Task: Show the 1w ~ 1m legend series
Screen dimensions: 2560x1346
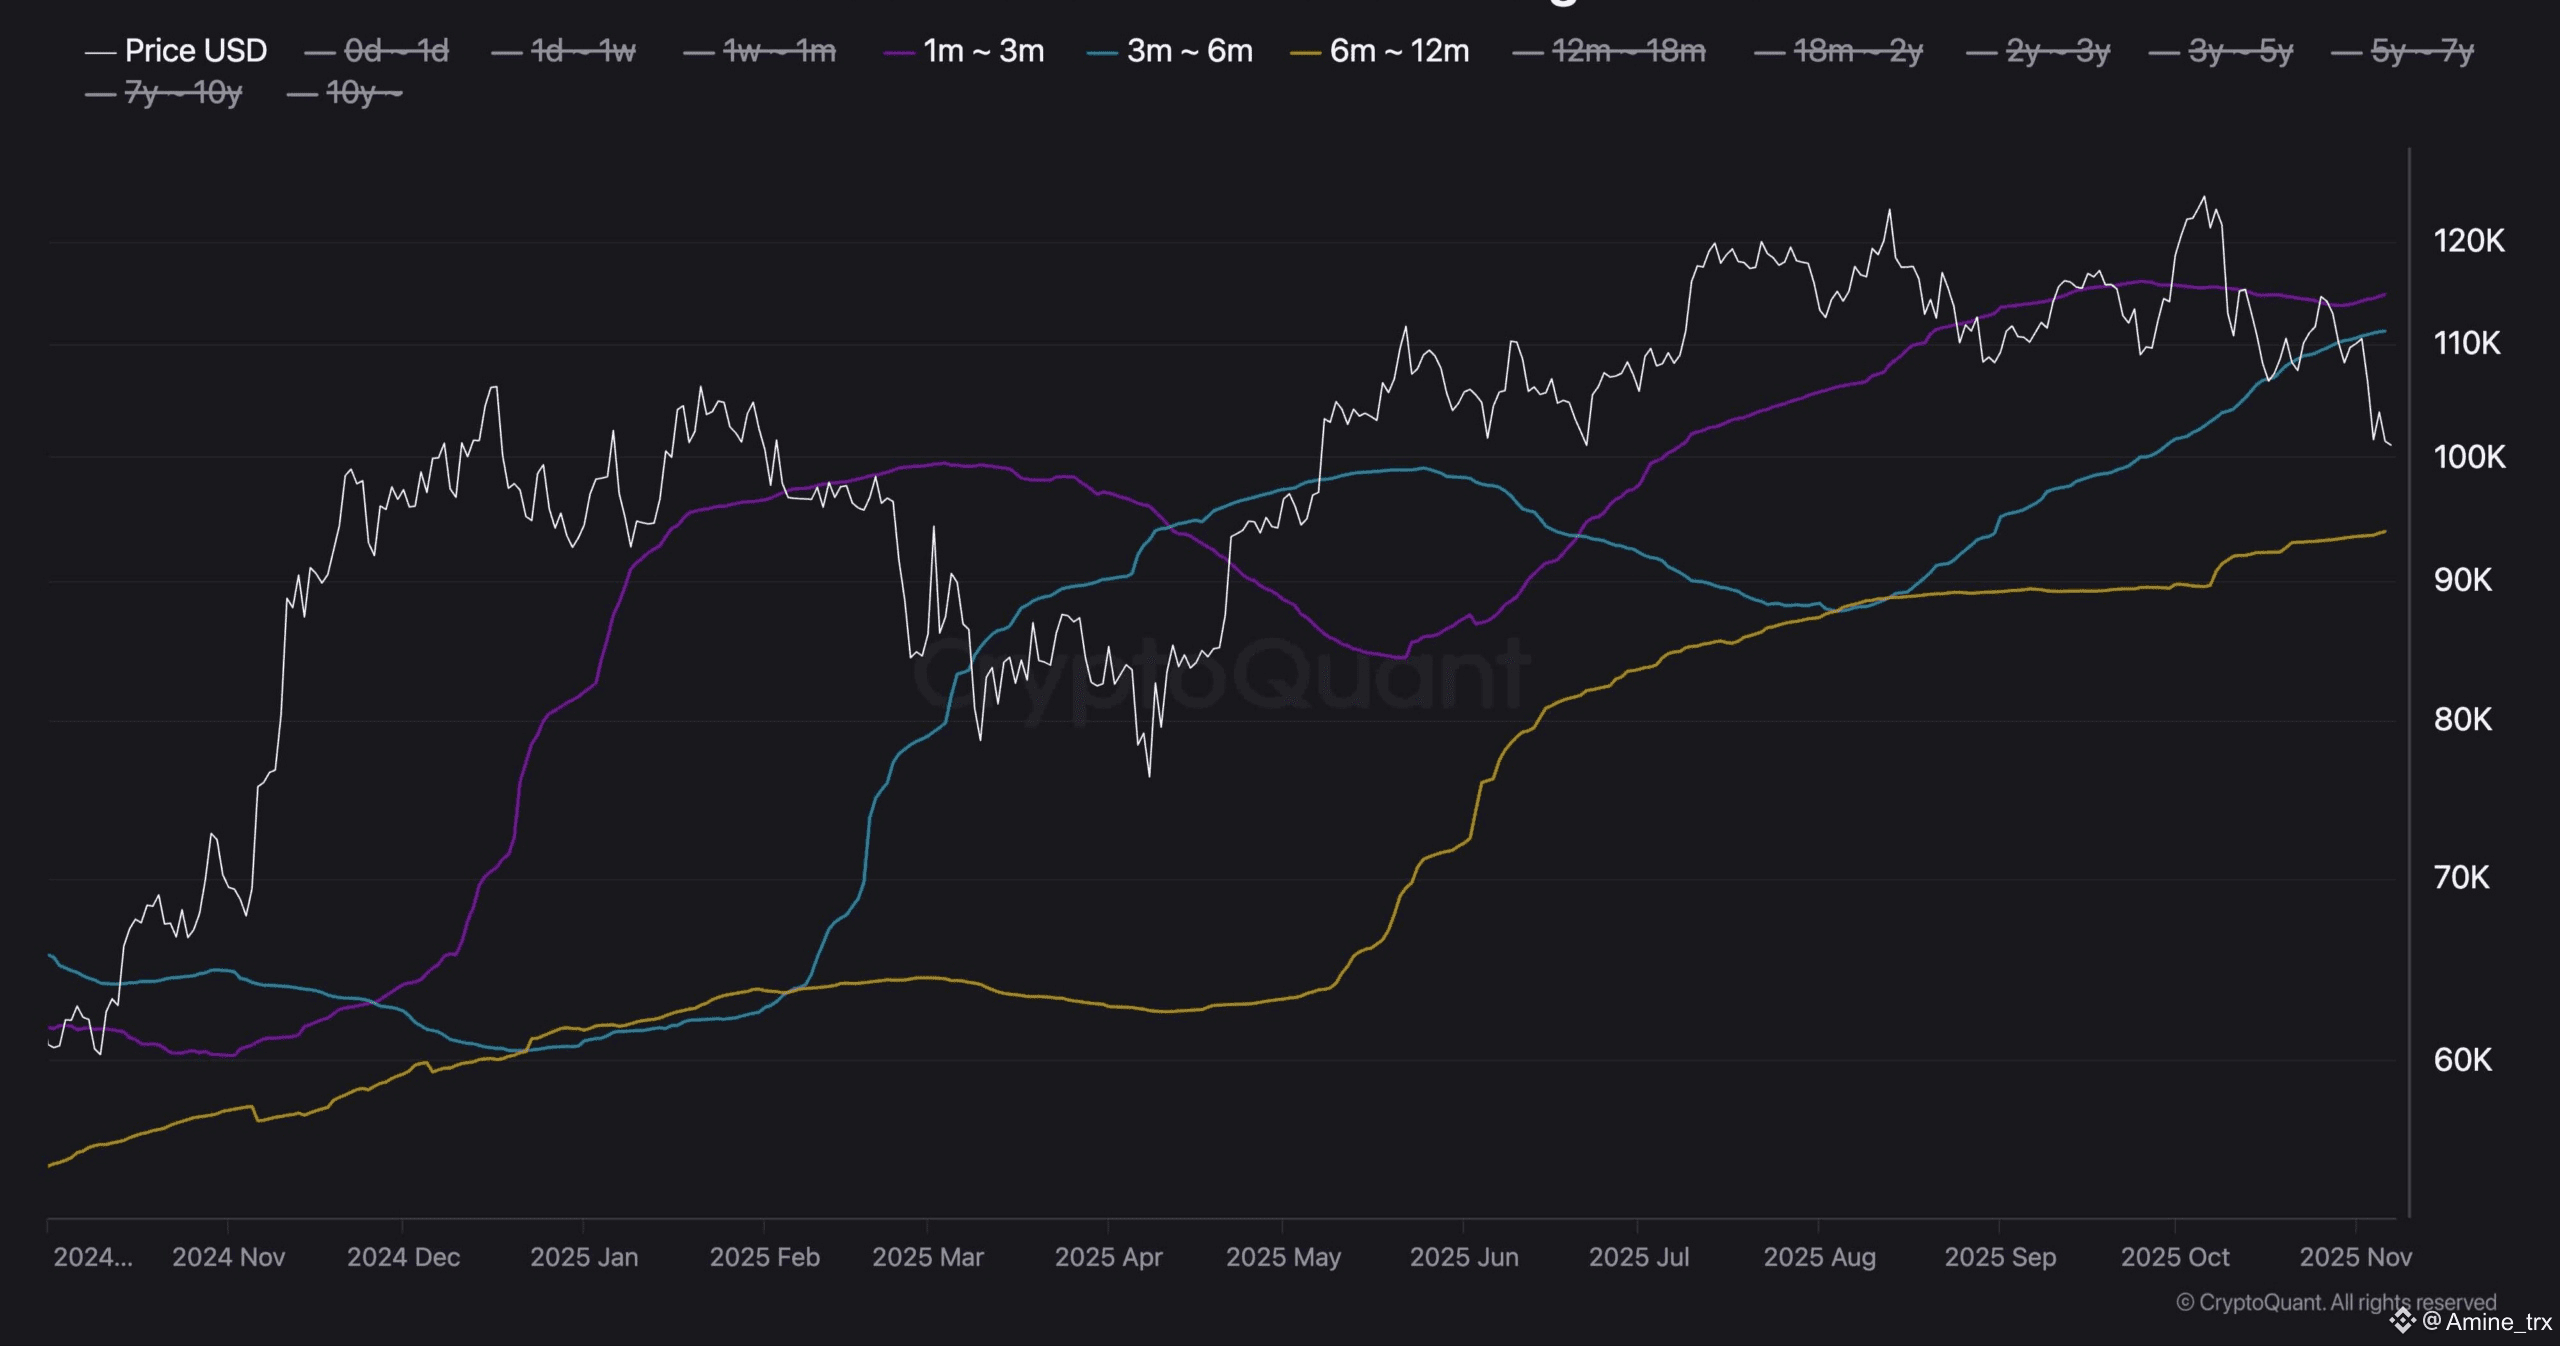Action: click(x=778, y=51)
